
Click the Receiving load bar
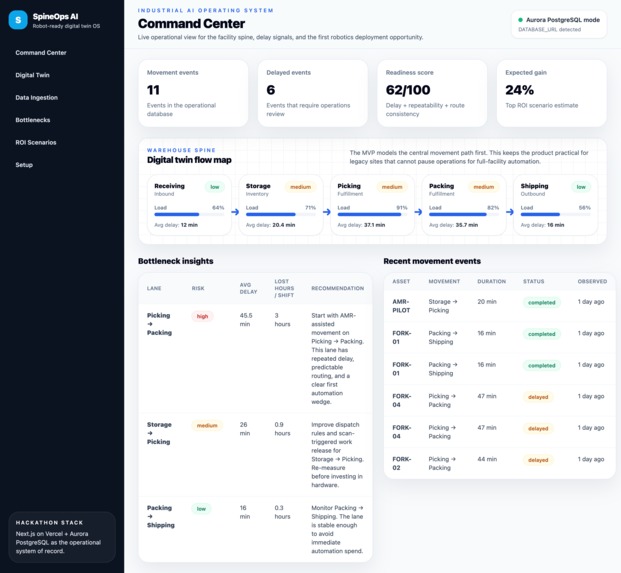click(189, 214)
